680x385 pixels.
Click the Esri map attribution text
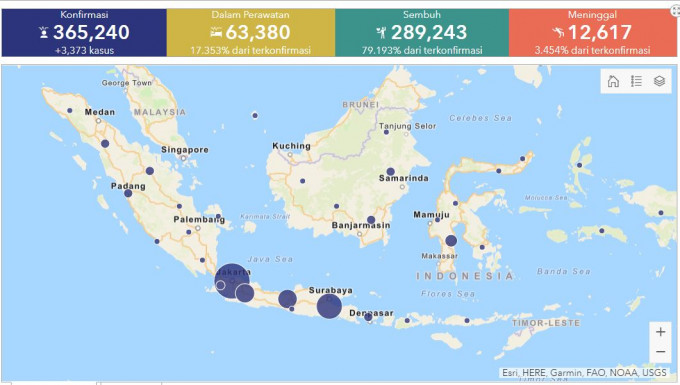coord(584,372)
